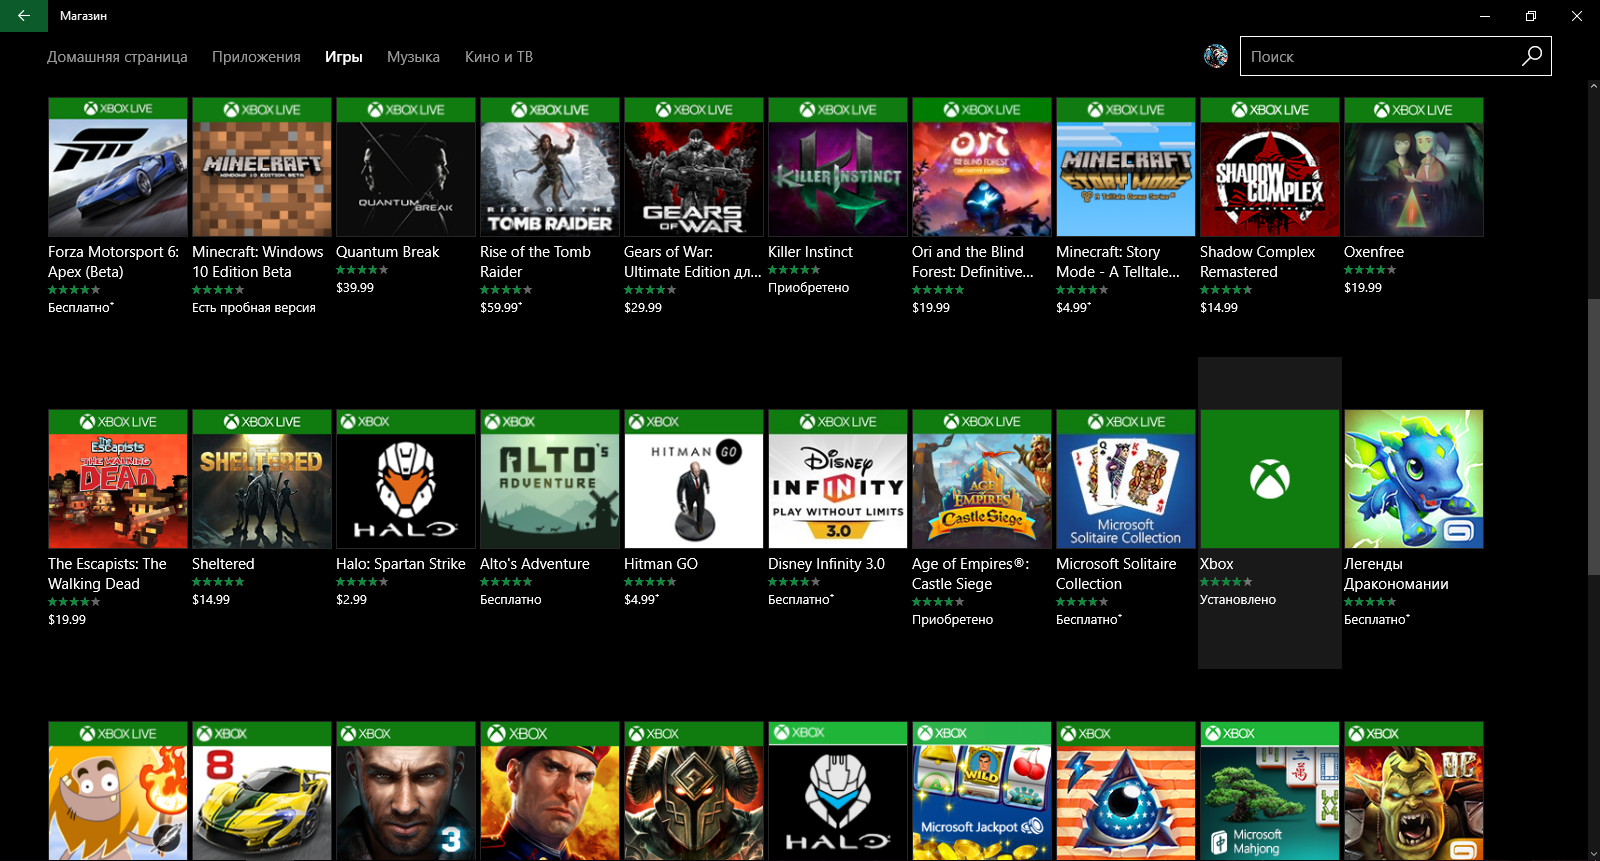The height and width of the screenshot is (861, 1600).
Task: Click star rating under Xbox app
Action: click(1226, 582)
